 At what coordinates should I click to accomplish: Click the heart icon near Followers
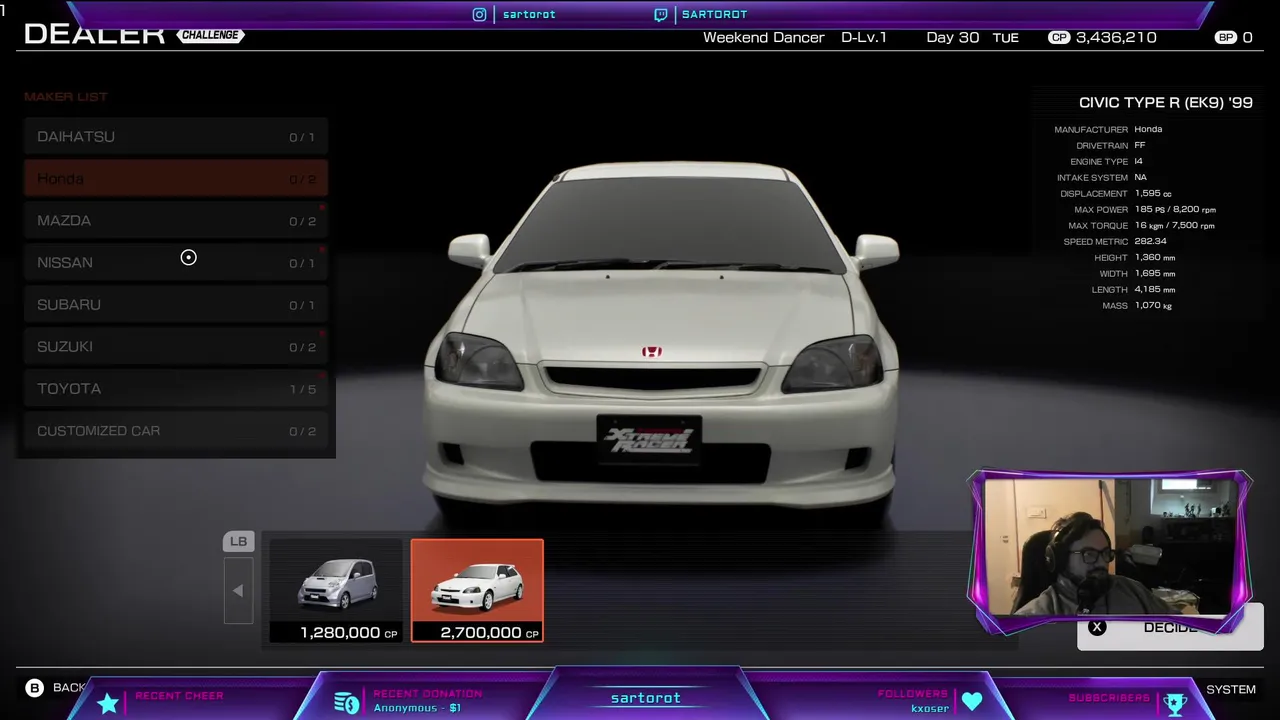click(972, 701)
